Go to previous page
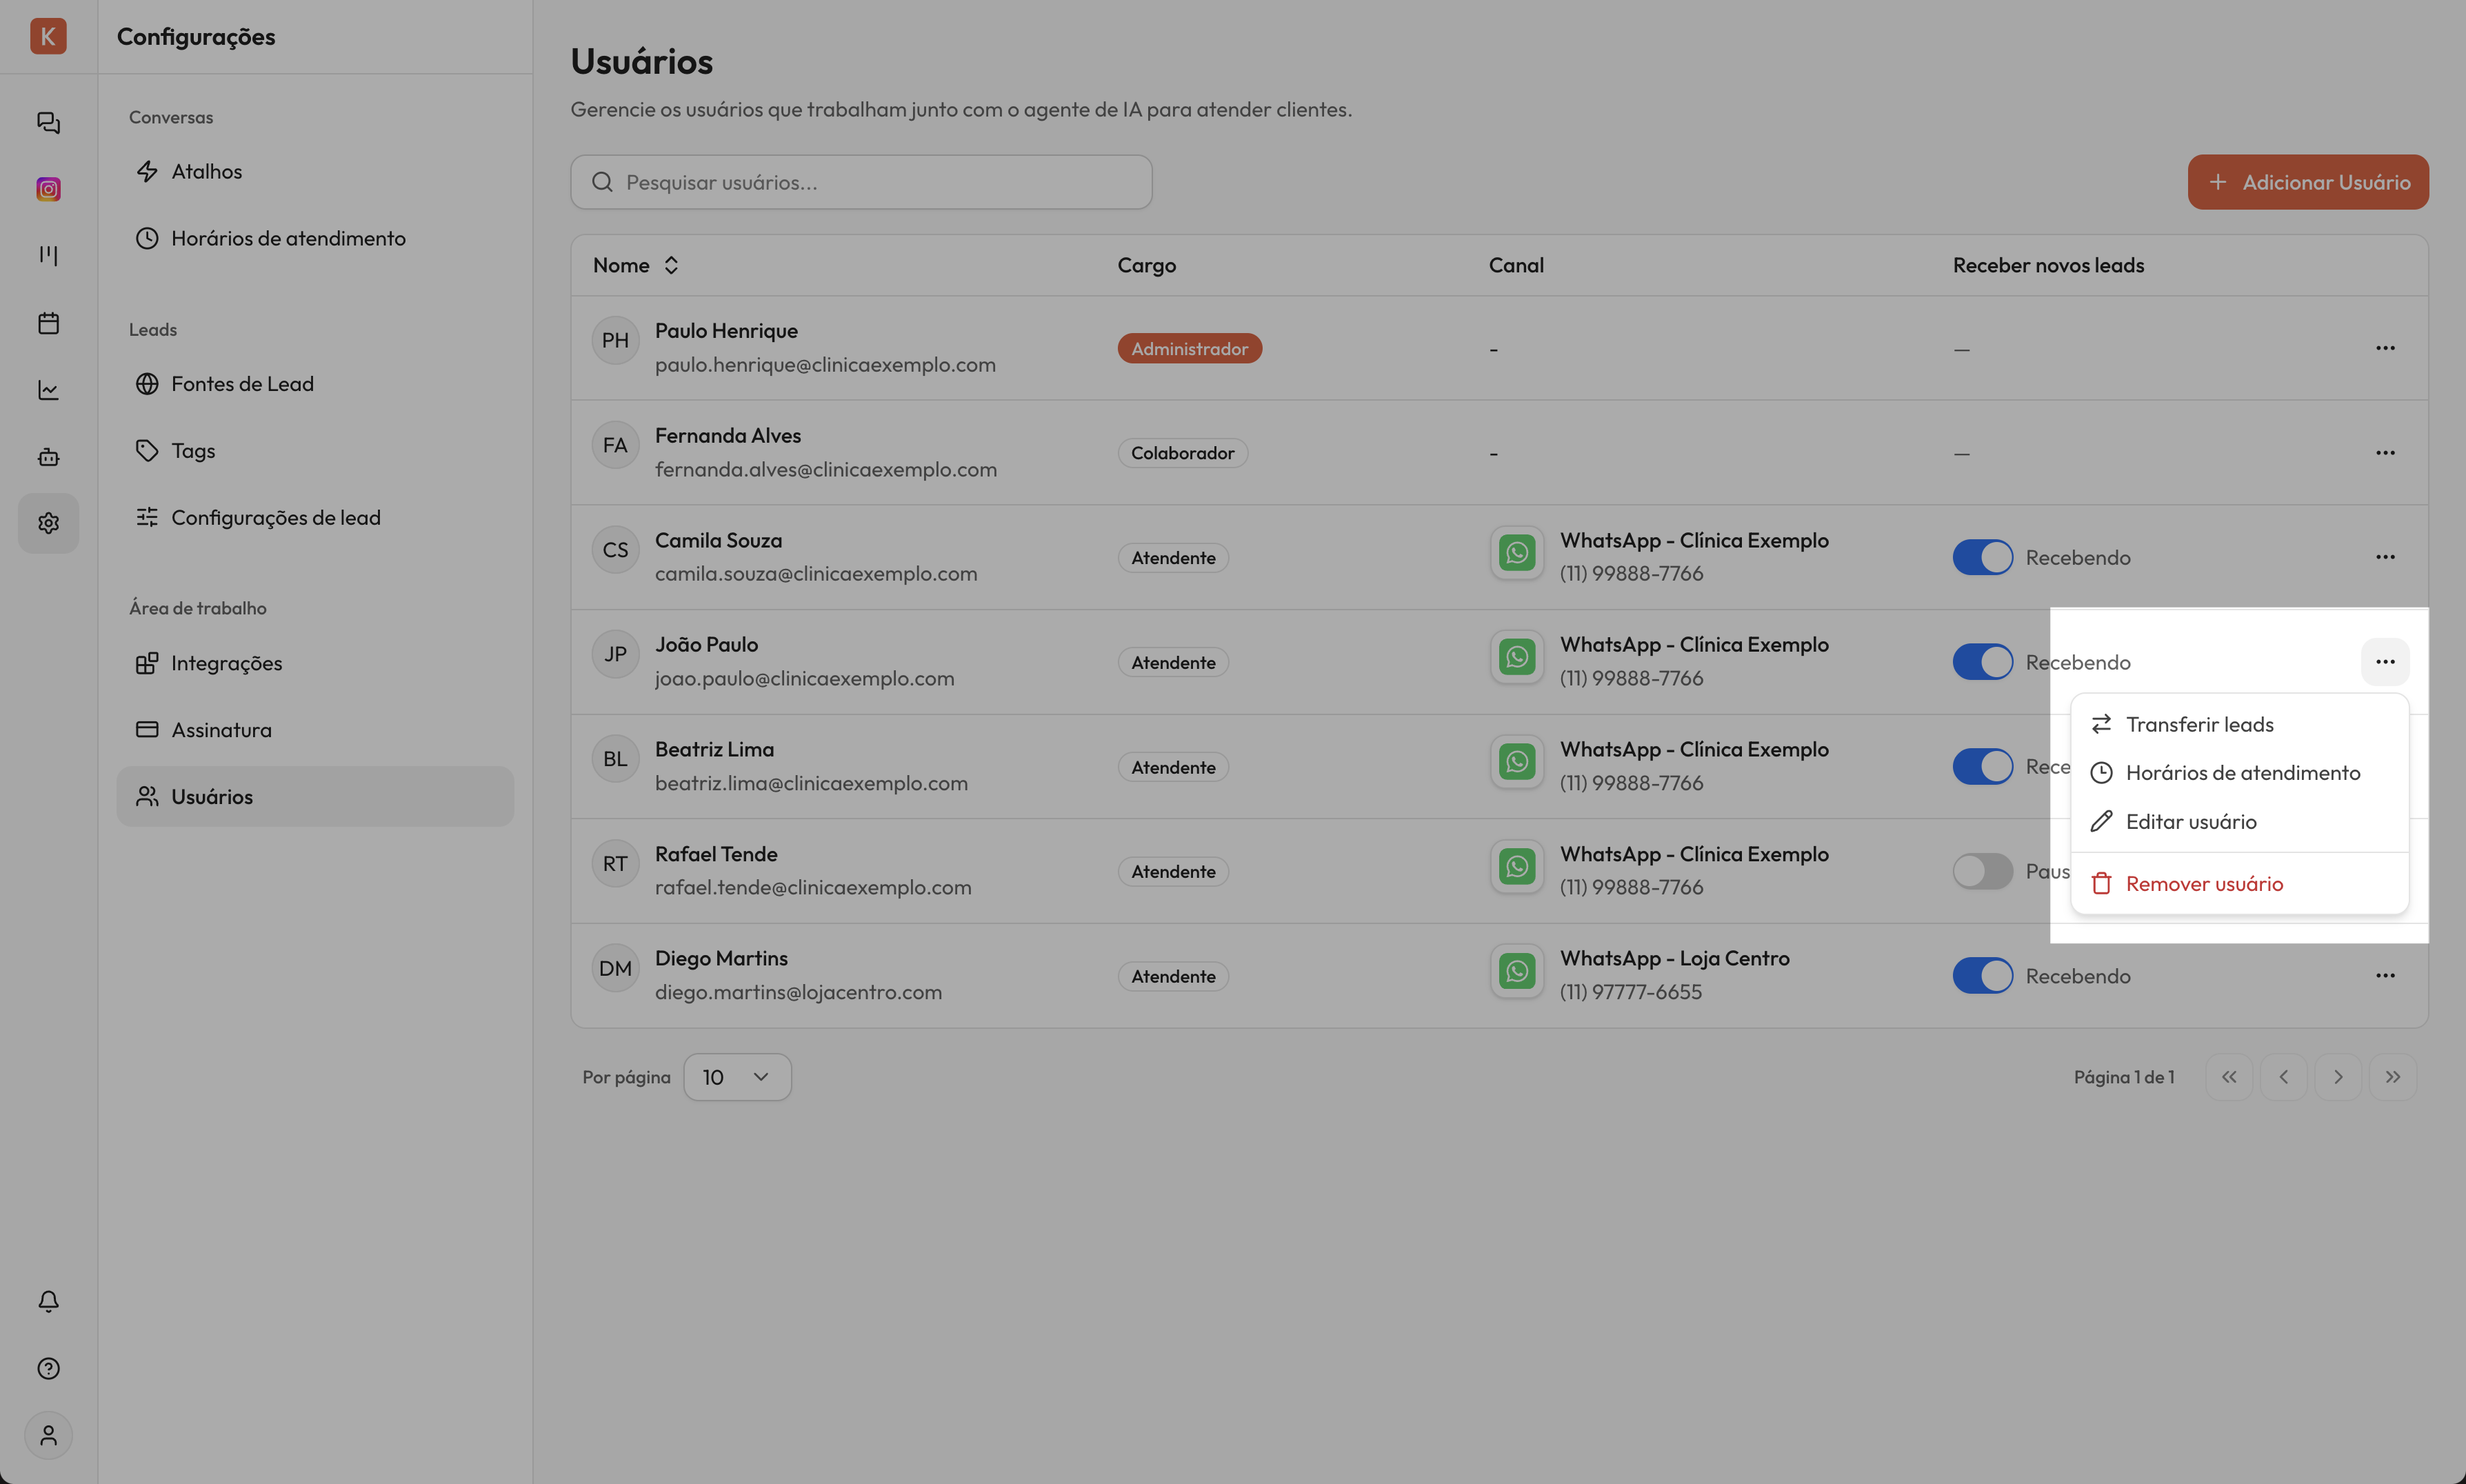The image size is (2466, 1484). pos(2283,1077)
